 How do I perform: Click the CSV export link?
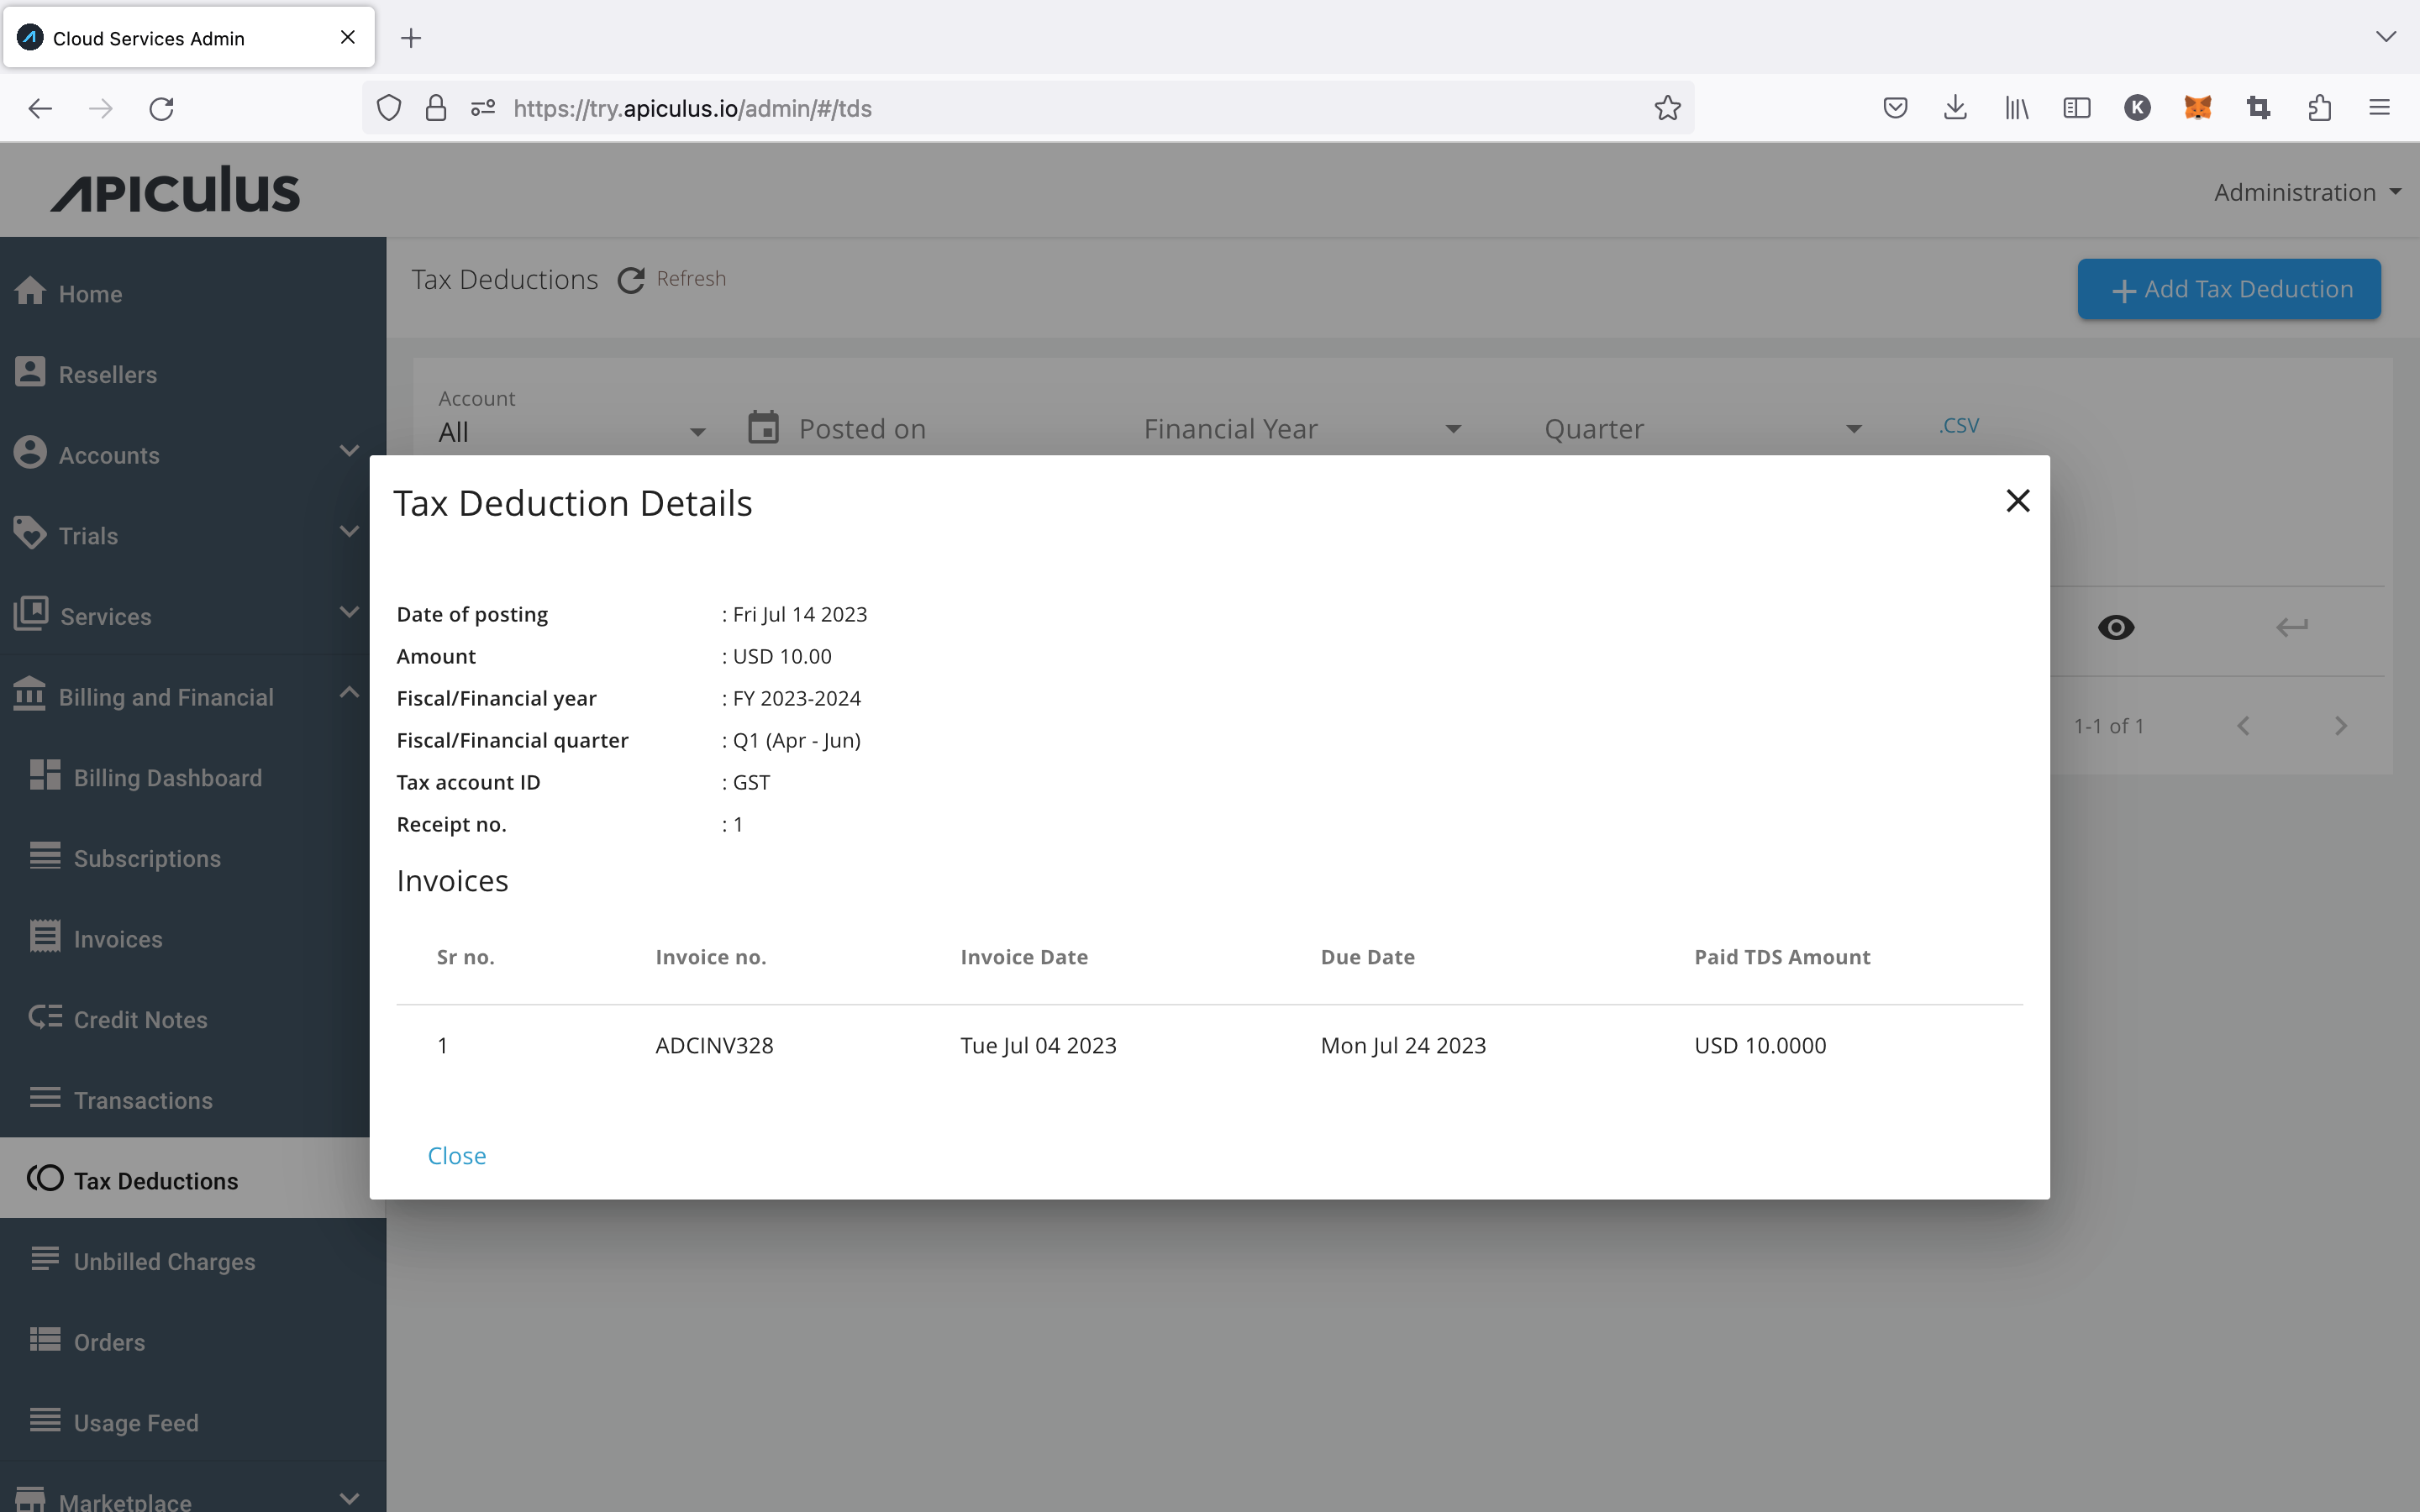(x=1960, y=422)
